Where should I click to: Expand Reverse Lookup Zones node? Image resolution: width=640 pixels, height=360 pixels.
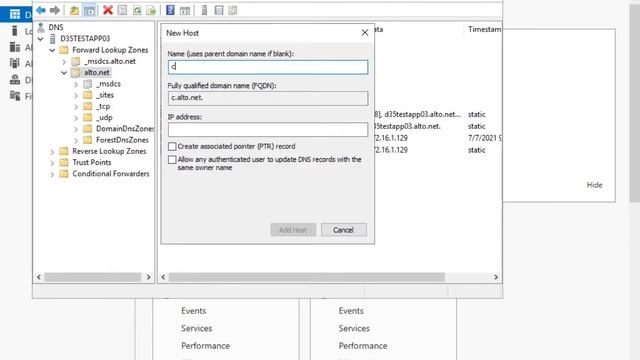tap(52, 151)
